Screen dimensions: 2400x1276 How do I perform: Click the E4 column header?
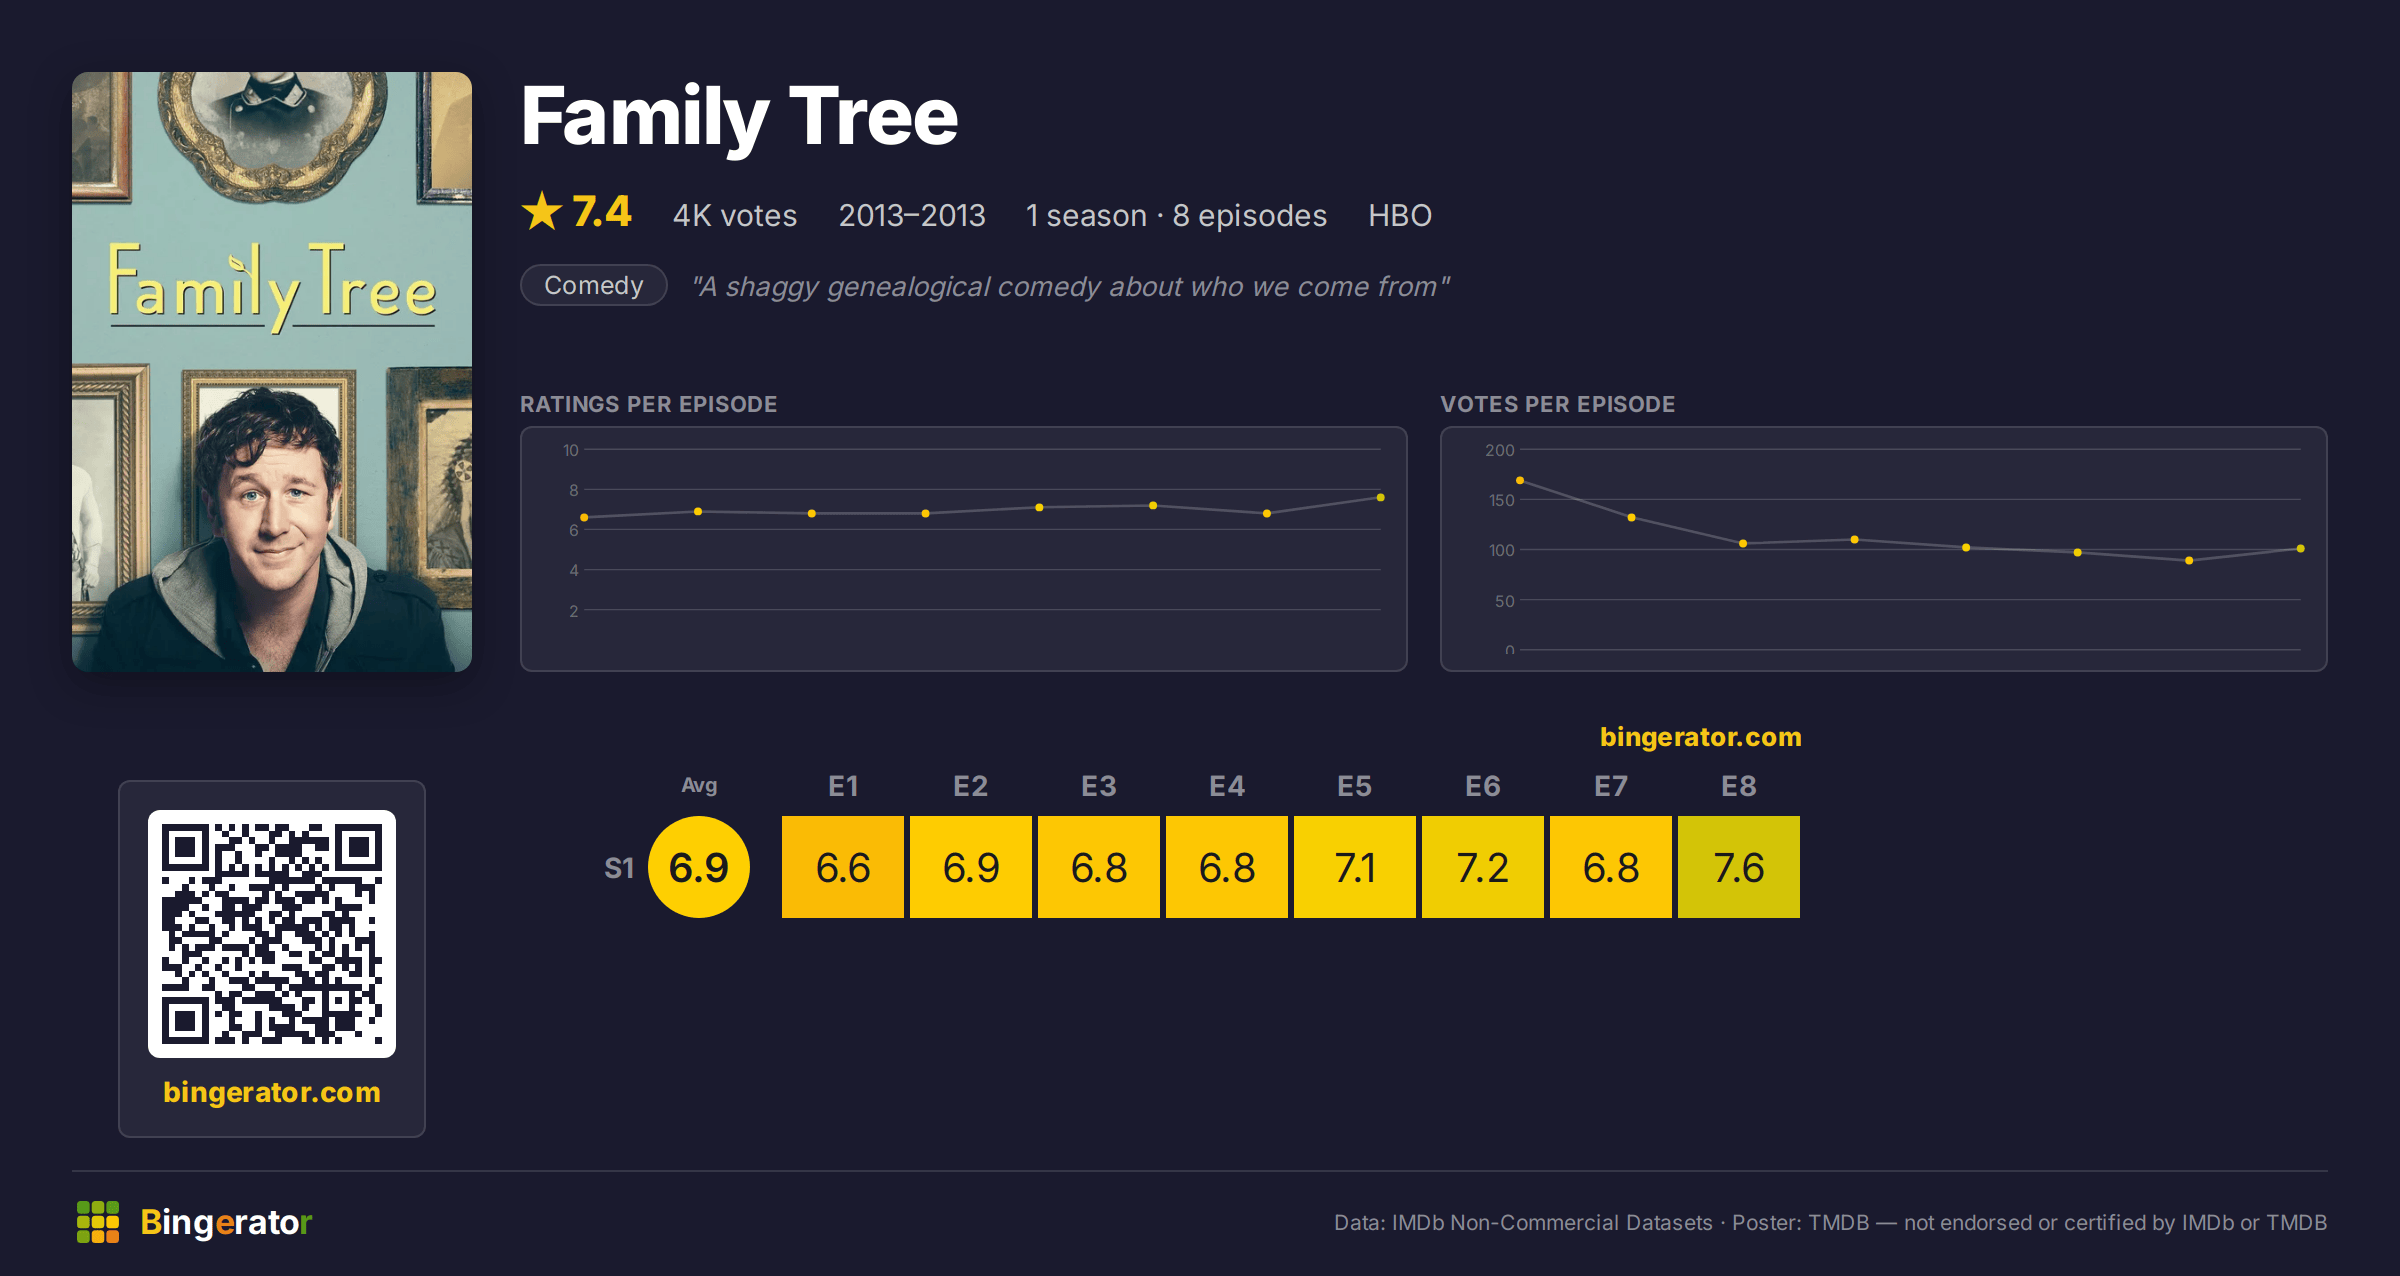point(1227,786)
